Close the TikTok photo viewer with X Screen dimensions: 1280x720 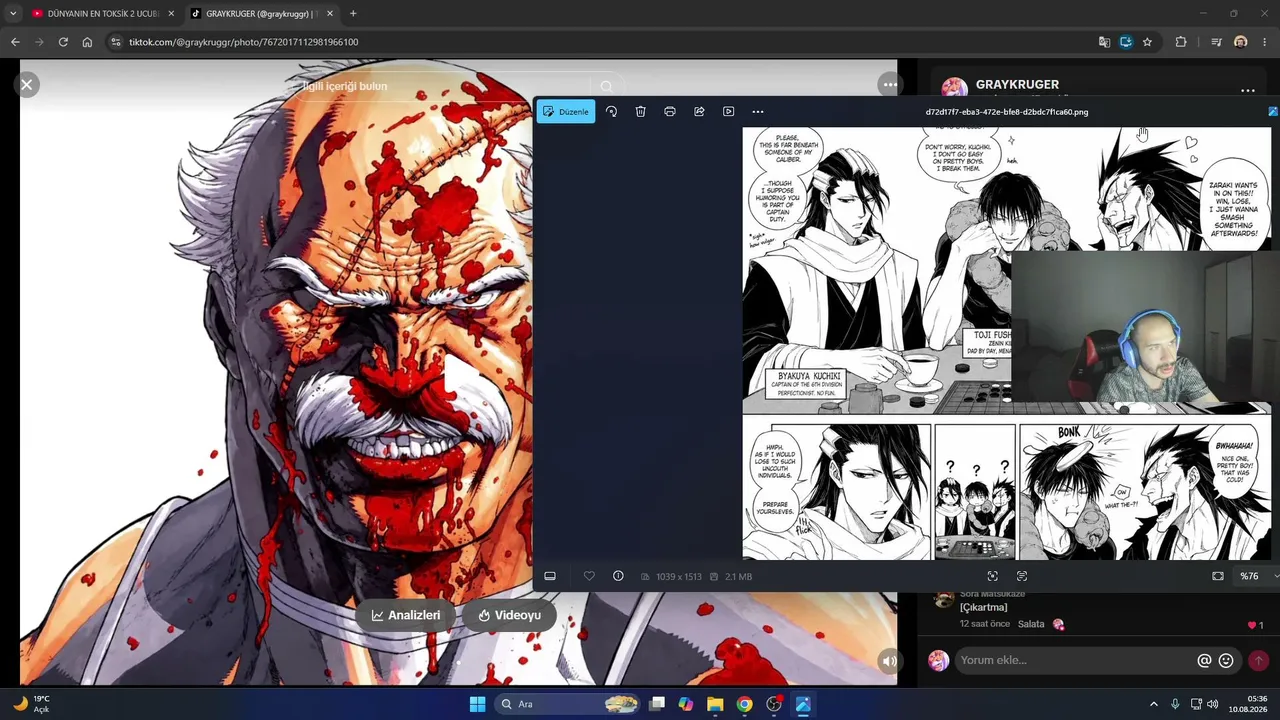pyautogui.click(x=27, y=85)
